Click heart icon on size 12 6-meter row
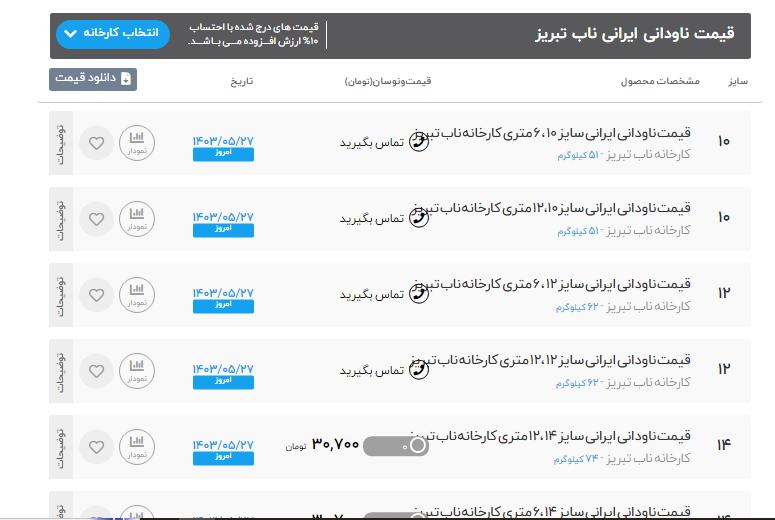This screenshot has width=775, height=520. point(96,294)
